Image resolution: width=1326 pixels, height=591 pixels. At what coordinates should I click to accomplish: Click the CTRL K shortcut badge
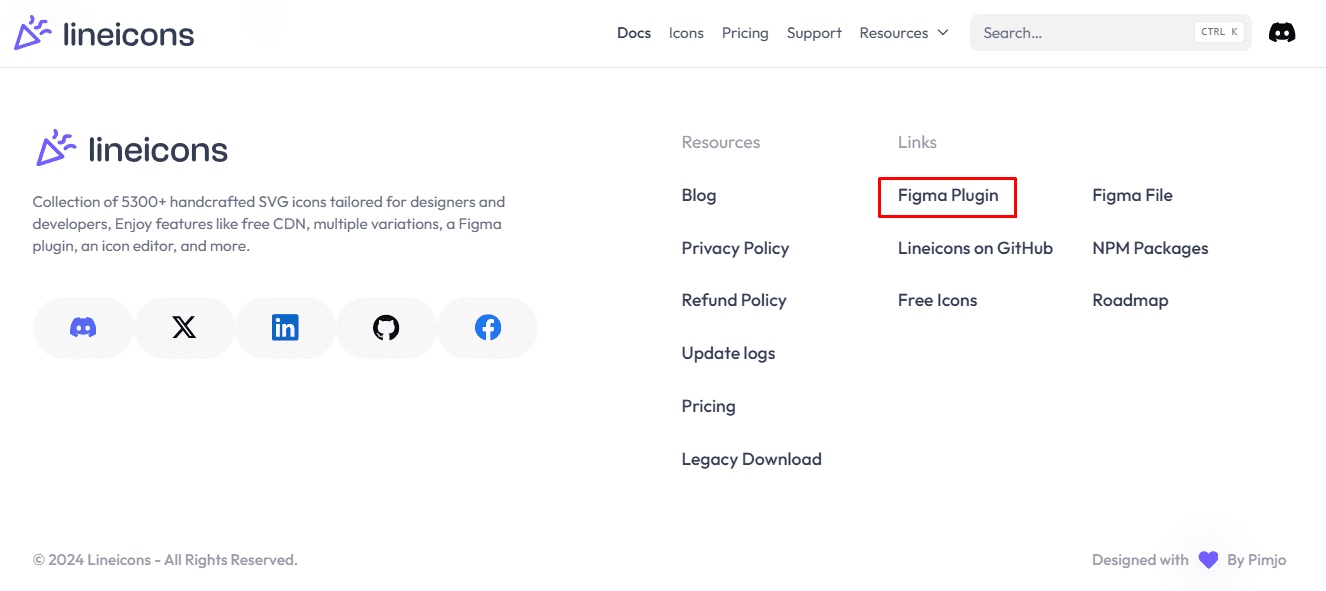(1220, 32)
